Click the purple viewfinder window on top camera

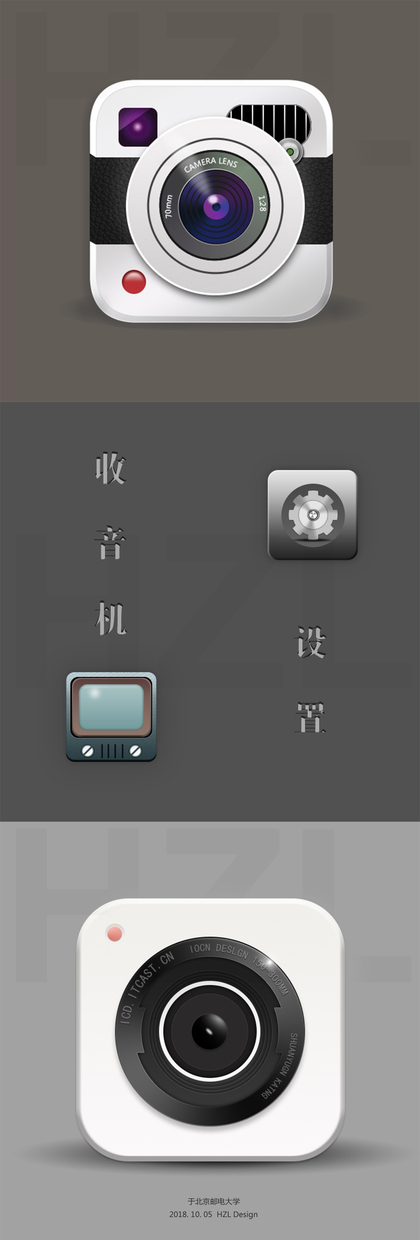coord(138,124)
